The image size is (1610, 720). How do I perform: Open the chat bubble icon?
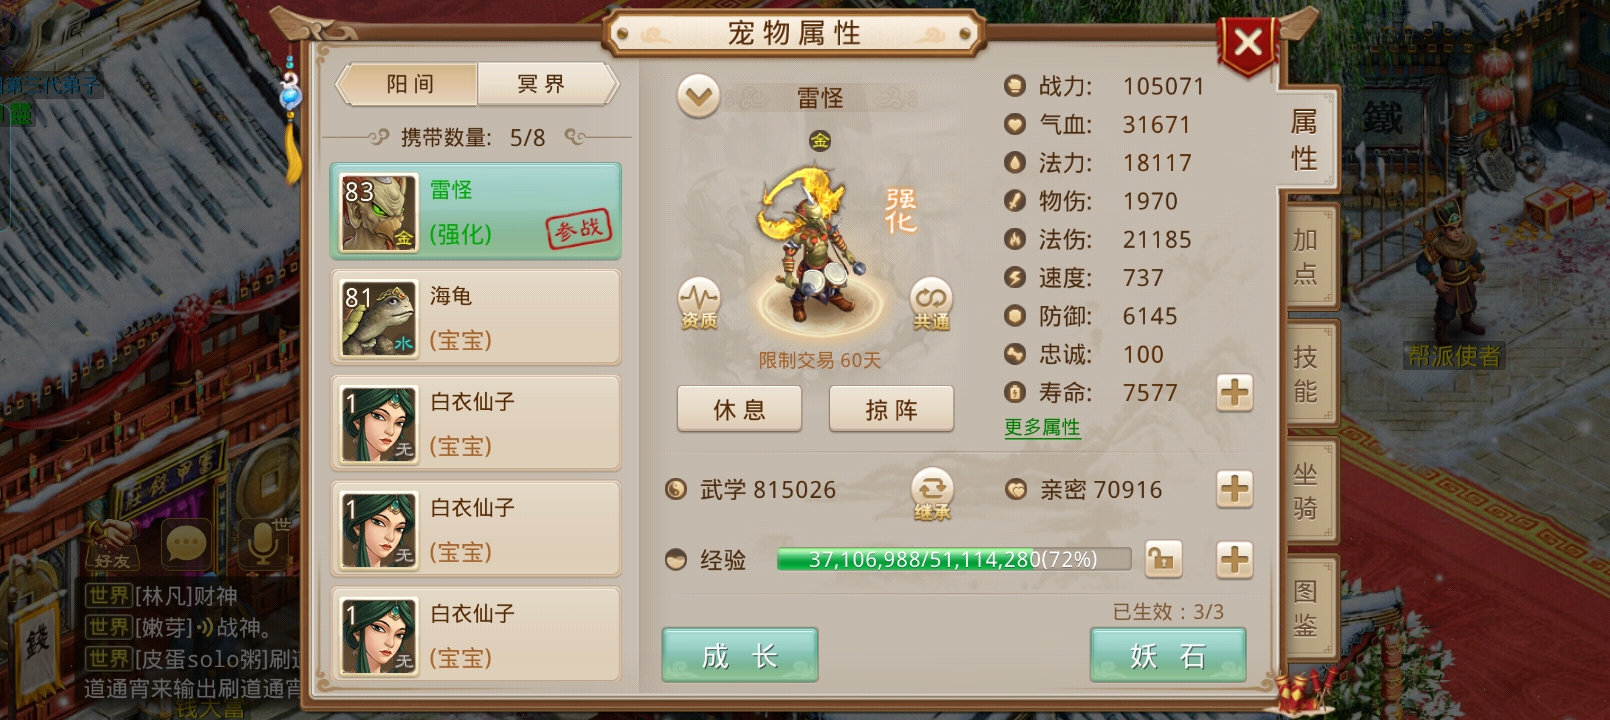click(x=185, y=545)
